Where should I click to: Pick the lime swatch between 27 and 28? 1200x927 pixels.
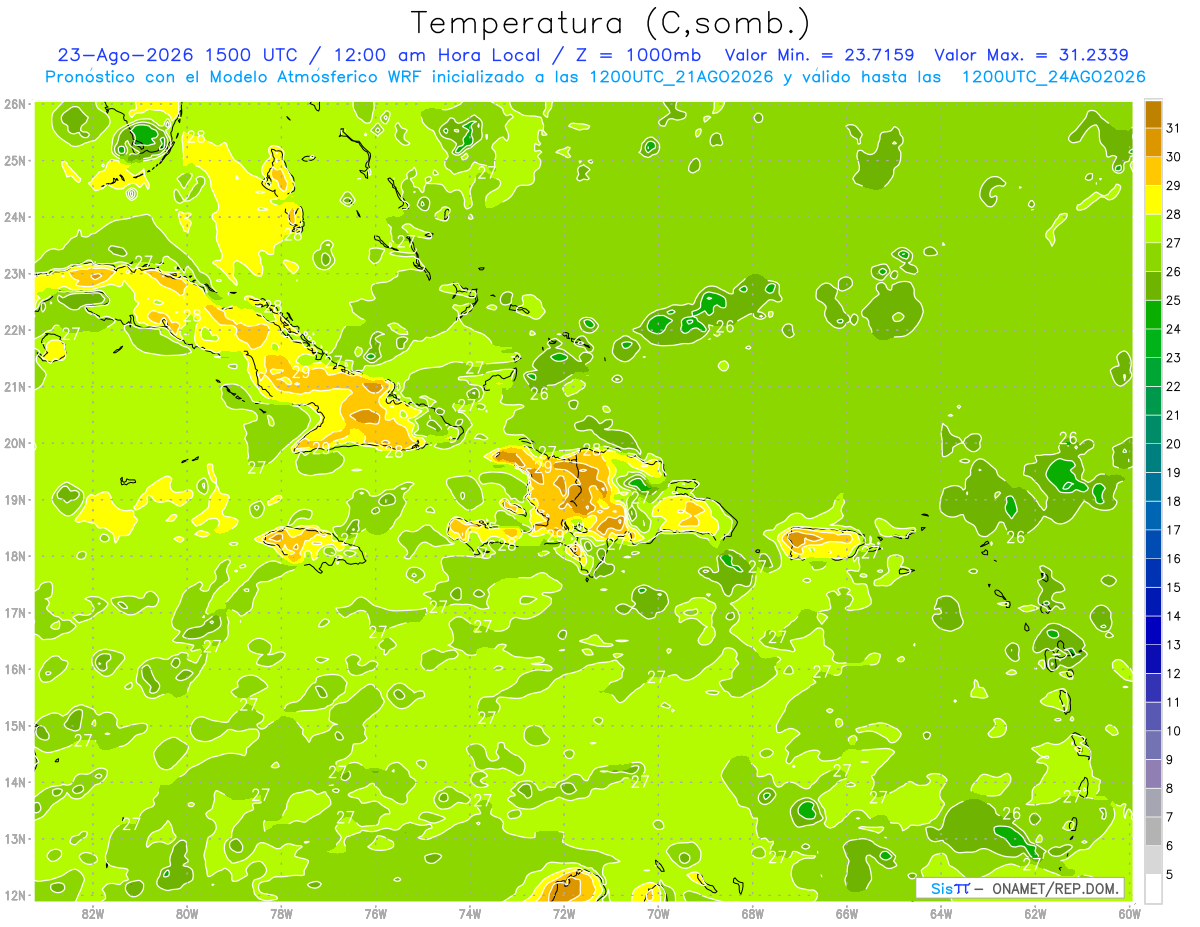pos(1153,228)
